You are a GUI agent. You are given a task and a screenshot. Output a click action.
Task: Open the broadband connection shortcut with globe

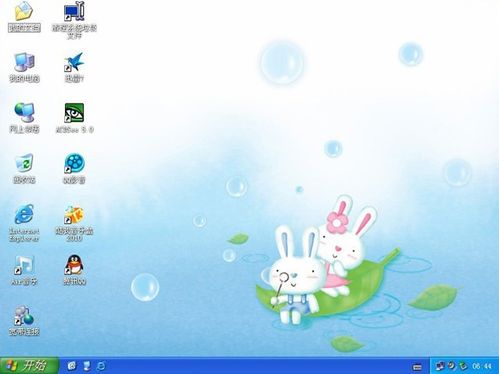coord(24,316)
